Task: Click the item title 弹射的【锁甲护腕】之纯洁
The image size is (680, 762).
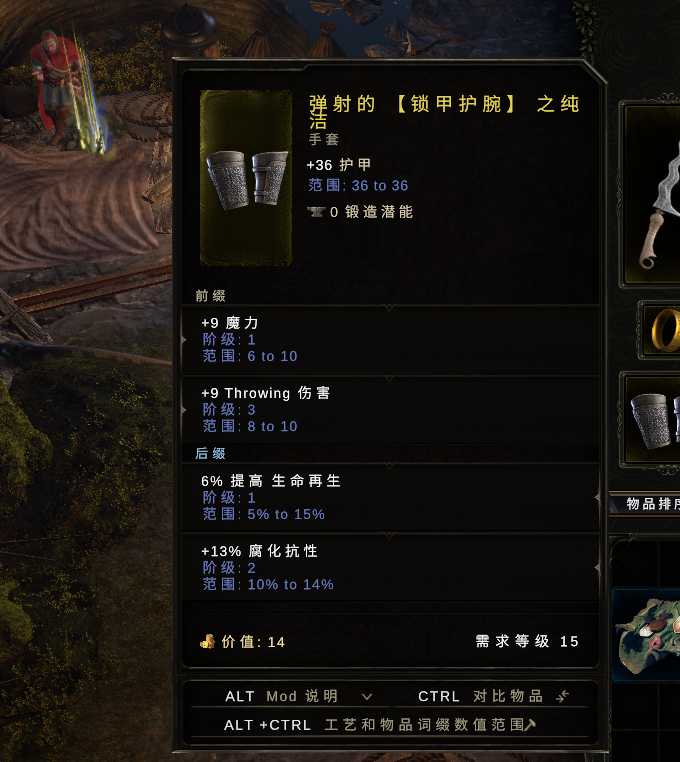Action: pyautogui.click(x=444, y=112)
